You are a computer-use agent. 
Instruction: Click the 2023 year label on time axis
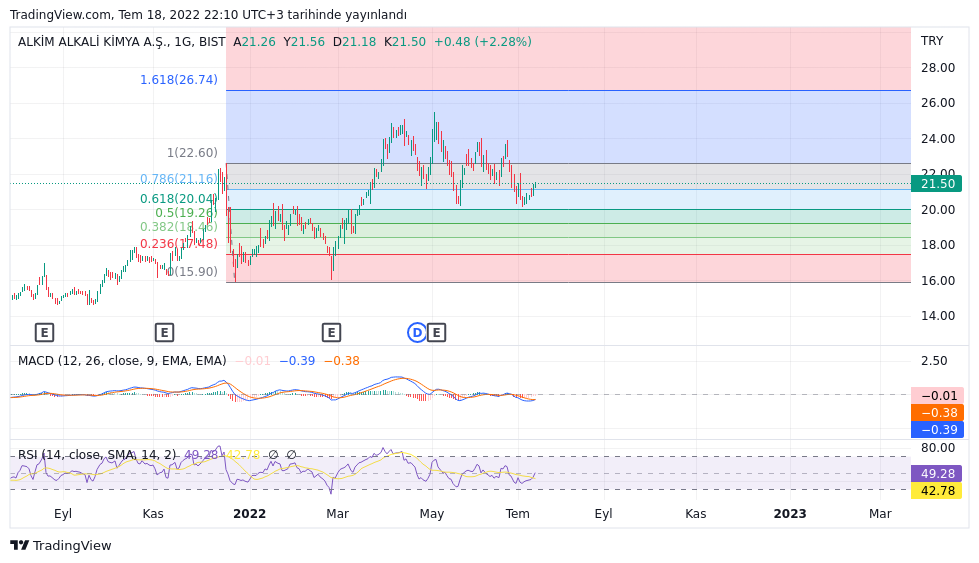(x=790, y=514)
